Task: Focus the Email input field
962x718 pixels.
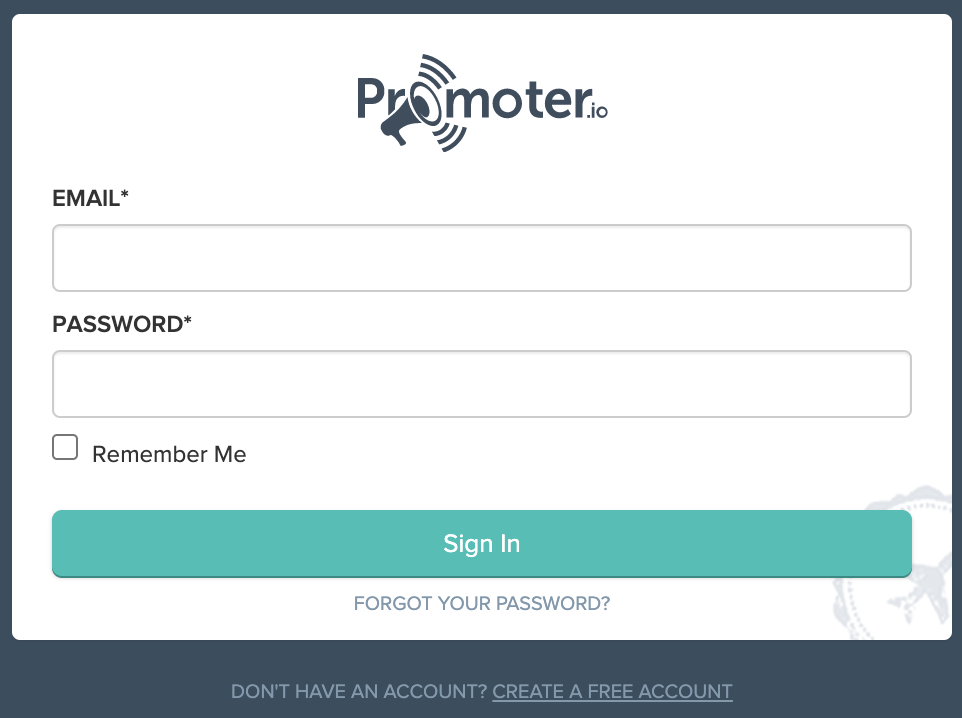Action: click(481, 258)
